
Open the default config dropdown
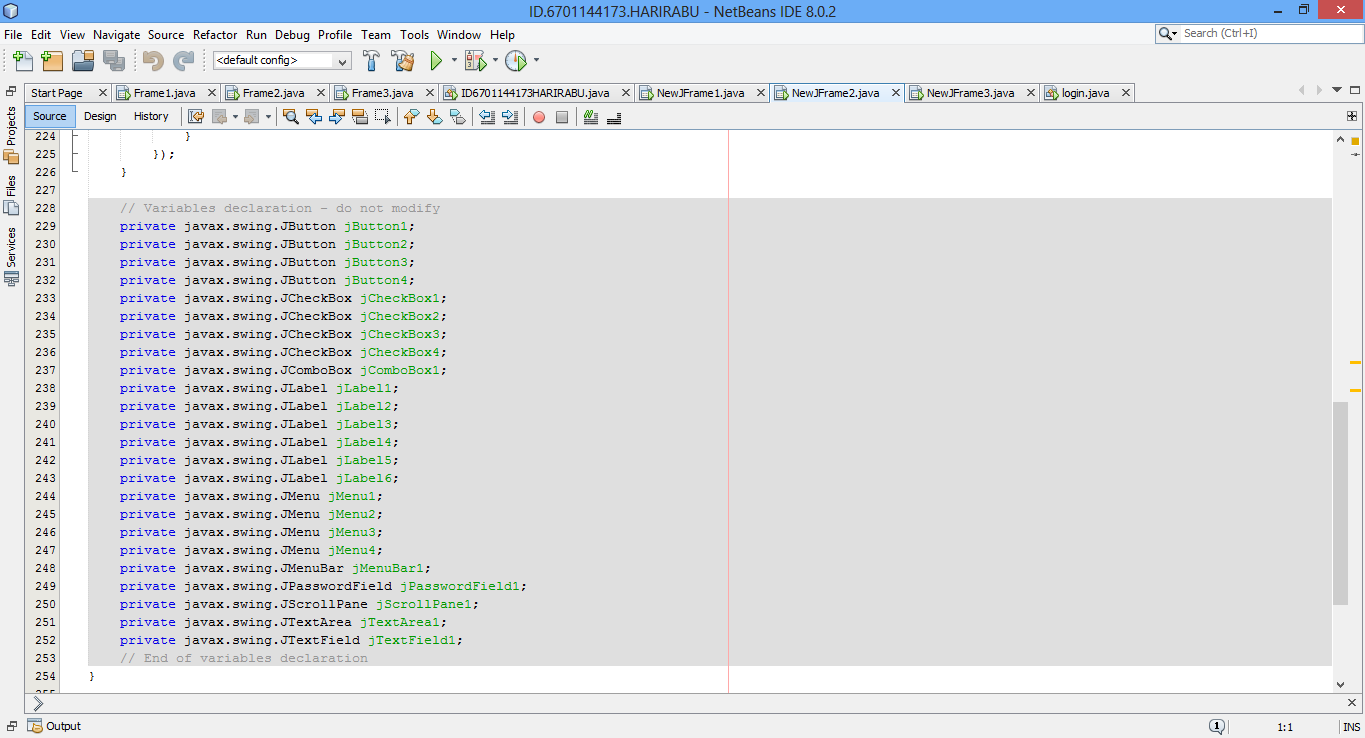[343, 60]
